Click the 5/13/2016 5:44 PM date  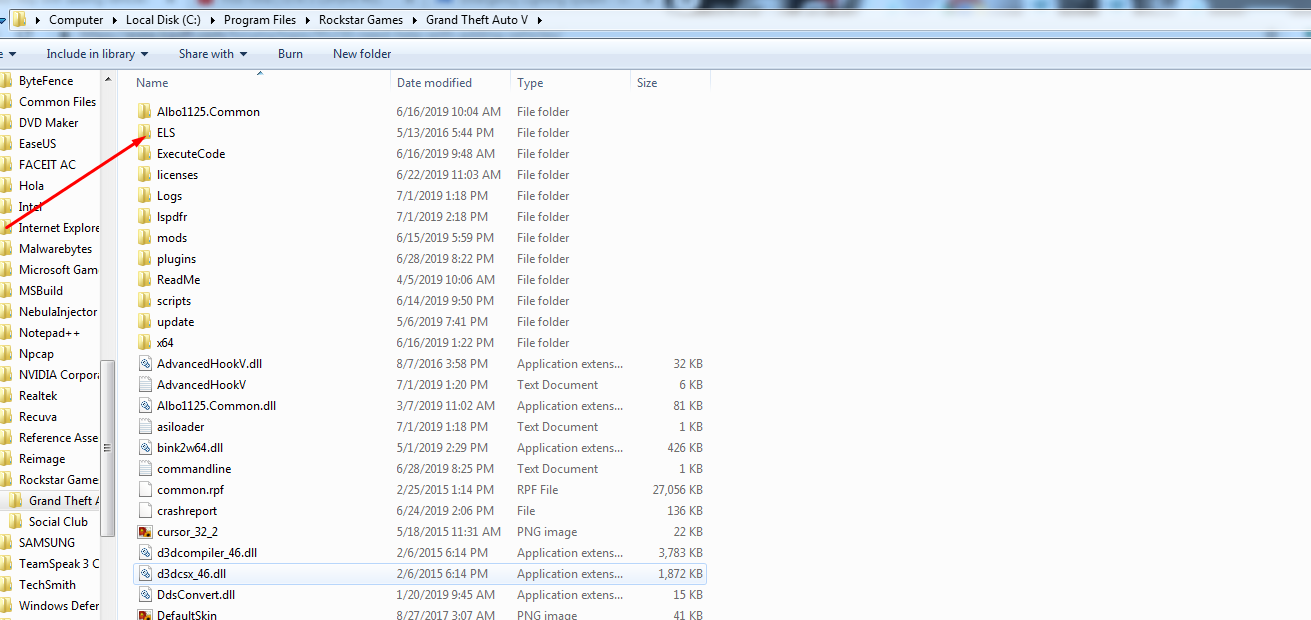(x=445, y=133)
